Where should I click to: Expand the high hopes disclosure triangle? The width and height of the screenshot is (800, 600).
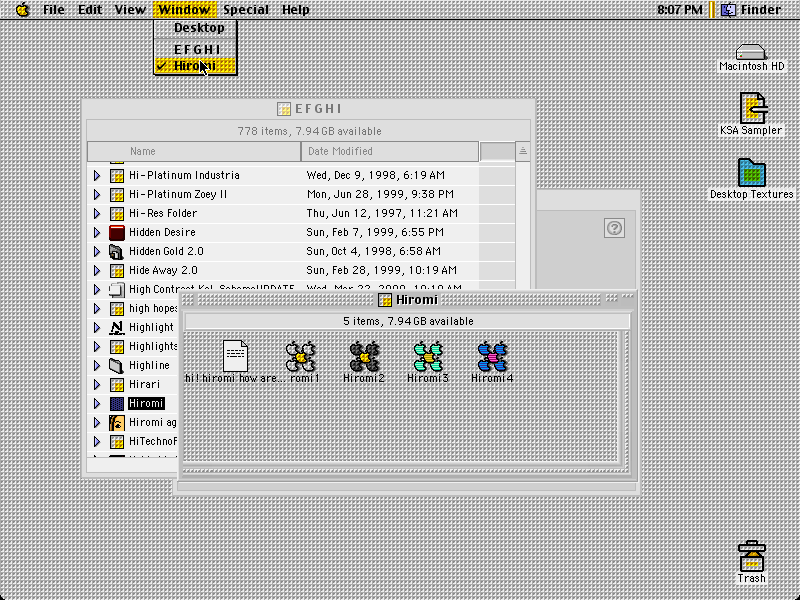pyautogui.click(x=97, y=309)
